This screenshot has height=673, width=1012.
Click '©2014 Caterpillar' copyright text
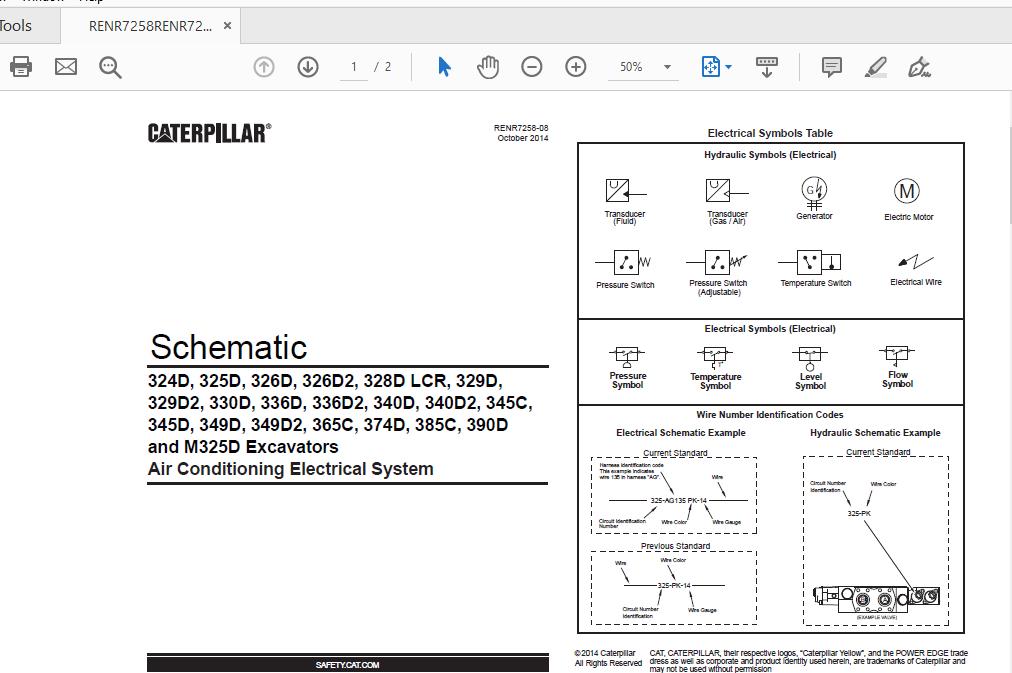pyautogui.click(x=605, y=653)
